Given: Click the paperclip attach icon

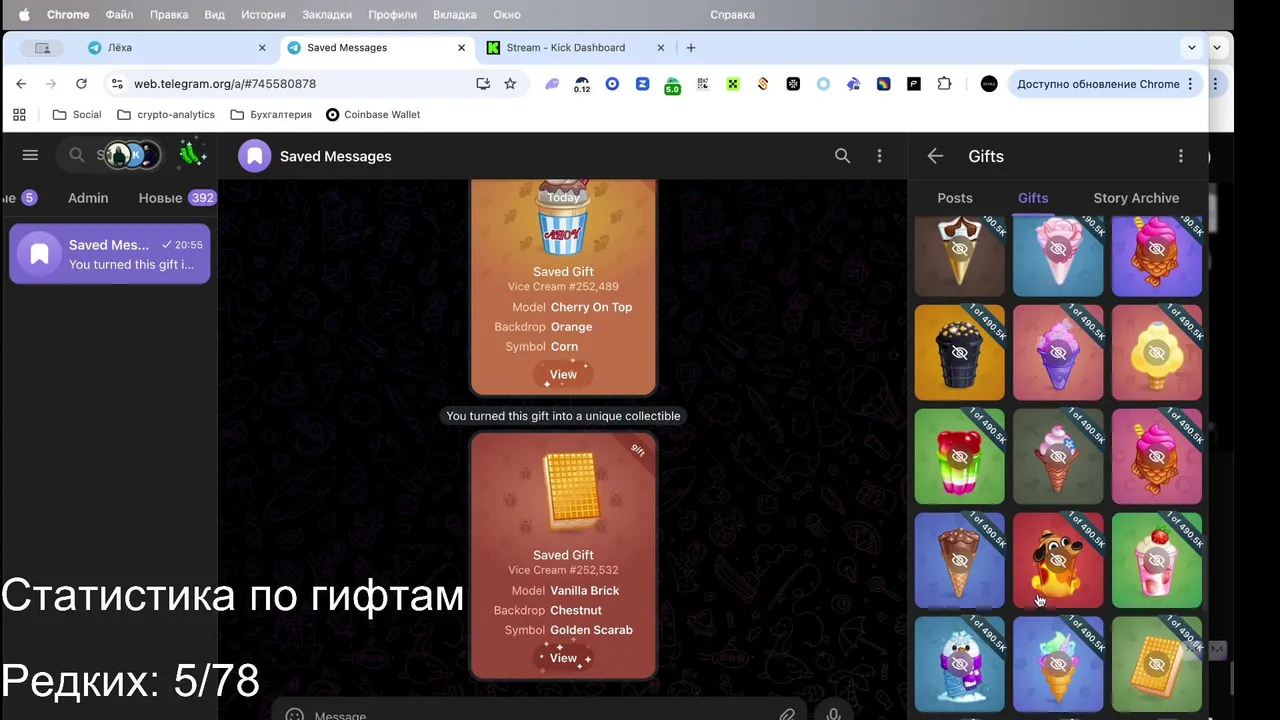Looking at the screenshot, I should [787, 715].
